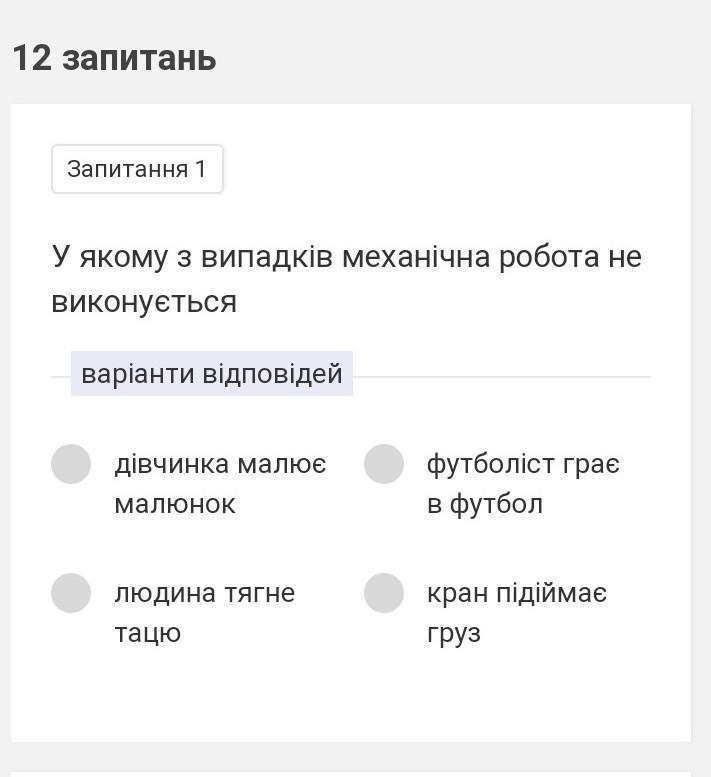This screenshot has height=777, width=711.
Task: Click the word "груз" in the crane answer
Action: tap(454, 633)
